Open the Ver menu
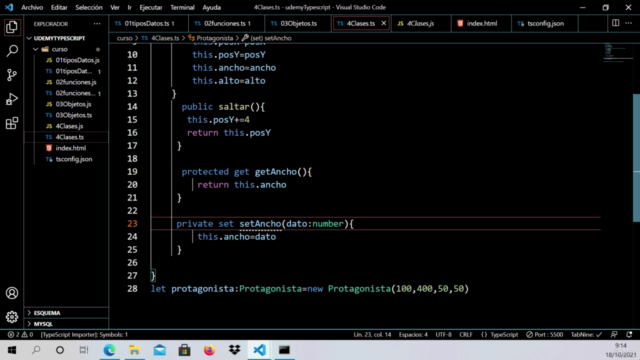The width and height of the screenshot is (640, 360). [115, 7]
